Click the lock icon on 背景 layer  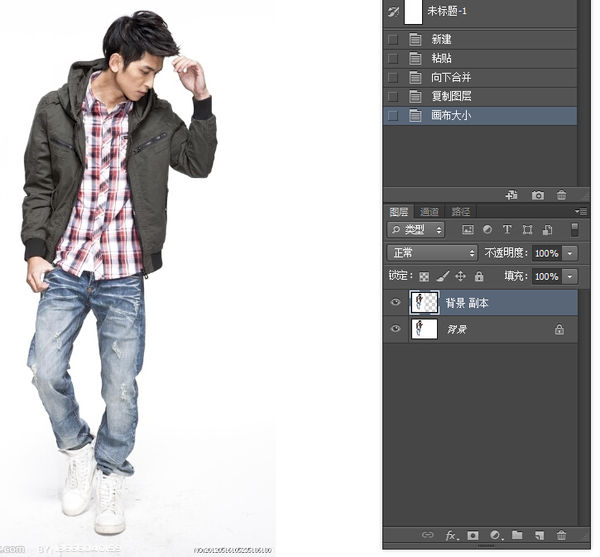[559, 329]
